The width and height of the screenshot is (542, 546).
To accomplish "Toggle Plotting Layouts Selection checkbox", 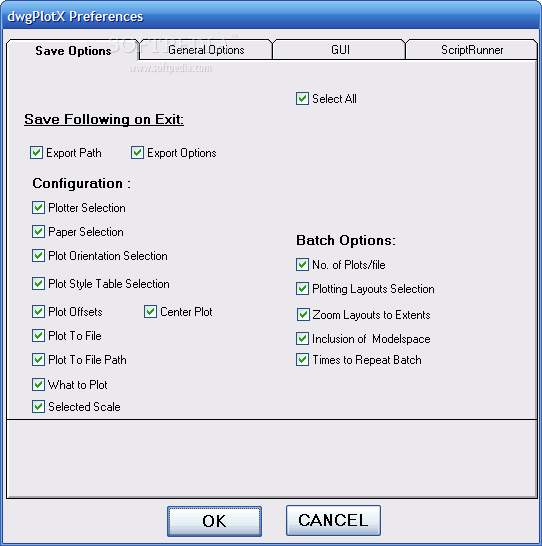I will click(x=302, y=289).
